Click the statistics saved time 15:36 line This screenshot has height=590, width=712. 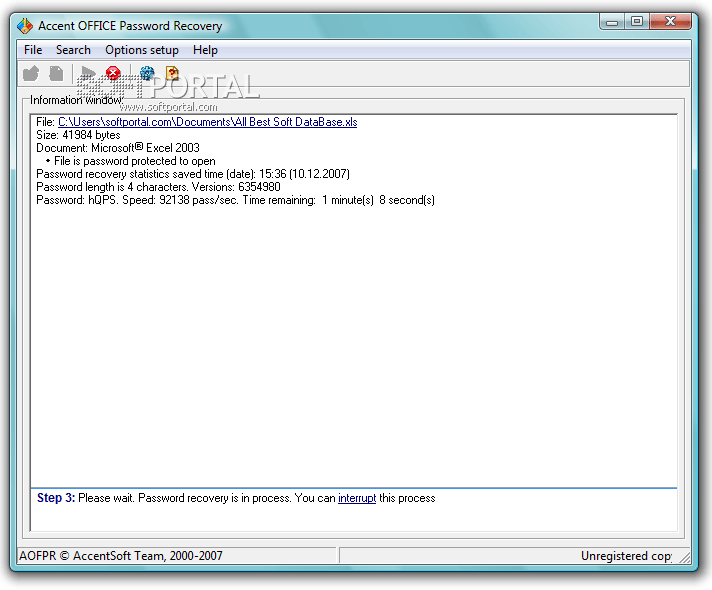[x=193, y=174]
